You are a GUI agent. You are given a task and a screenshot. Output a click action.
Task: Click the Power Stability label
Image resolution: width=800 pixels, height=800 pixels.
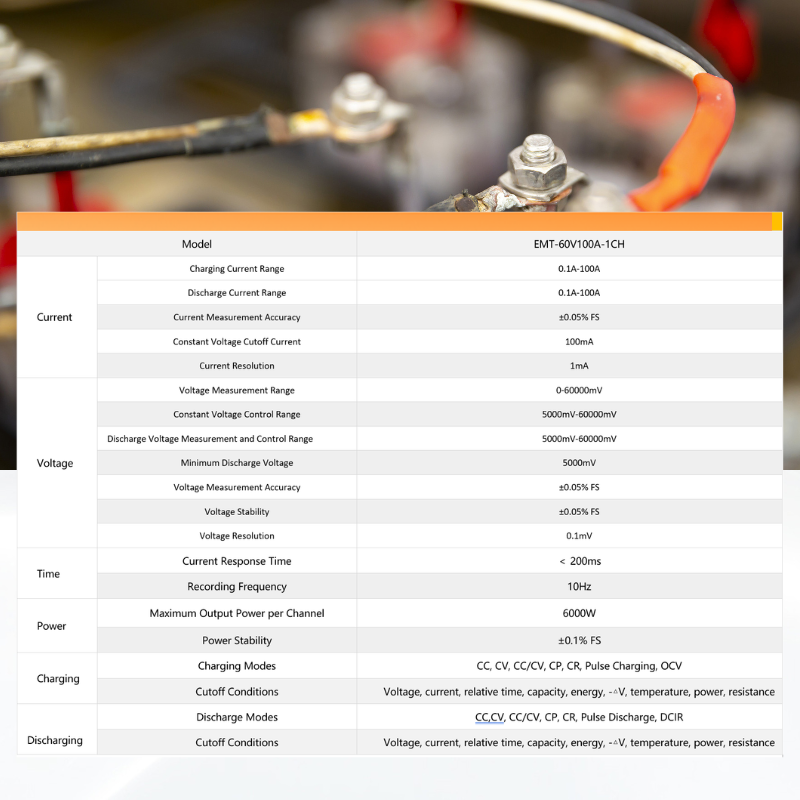(x=237, y=640)
